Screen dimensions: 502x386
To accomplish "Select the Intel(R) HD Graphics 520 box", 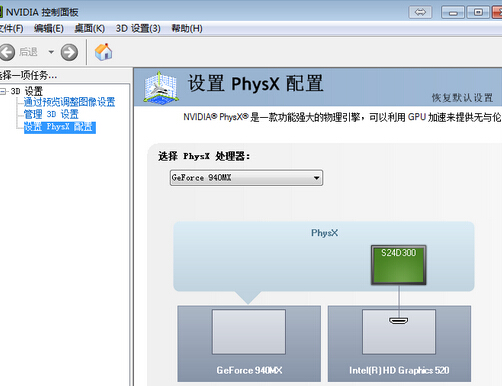I will point(399,344).
